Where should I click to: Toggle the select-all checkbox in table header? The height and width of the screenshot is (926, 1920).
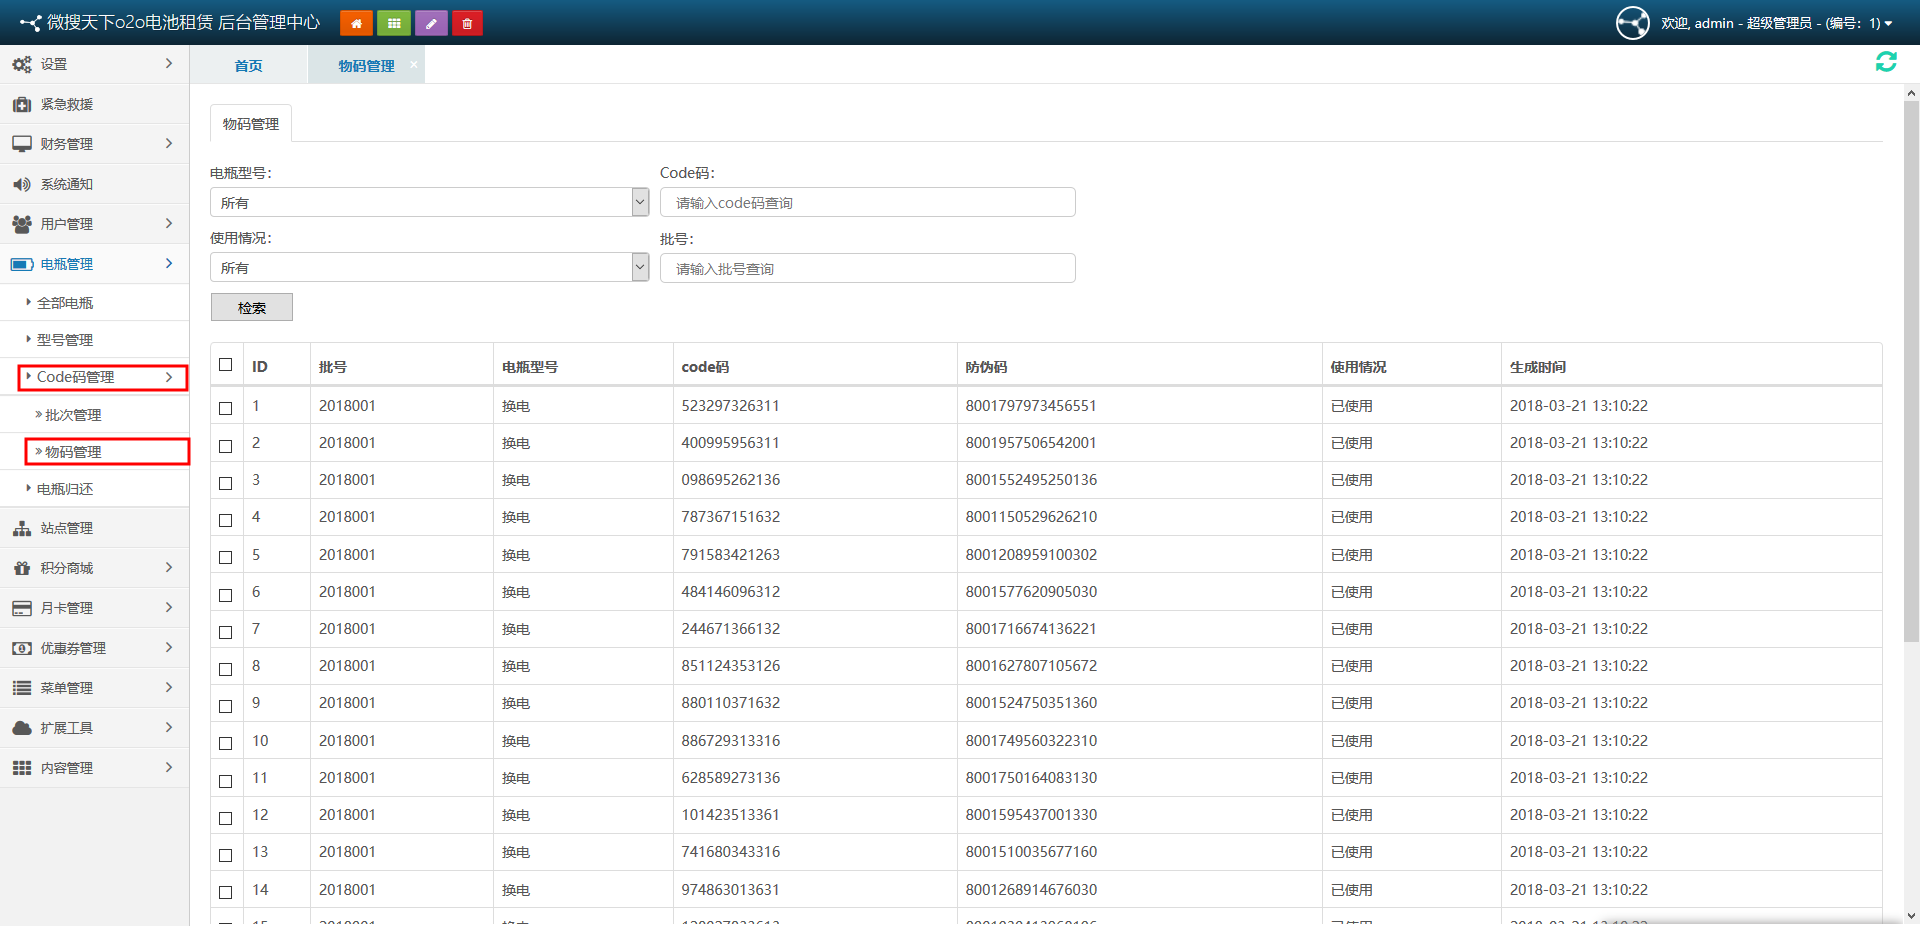tap(226, 365)
